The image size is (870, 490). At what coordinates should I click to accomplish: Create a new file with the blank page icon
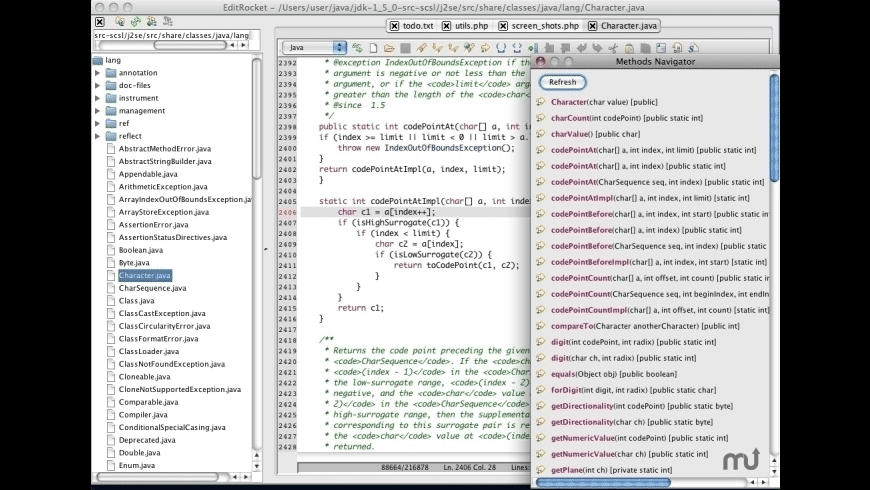373,48
